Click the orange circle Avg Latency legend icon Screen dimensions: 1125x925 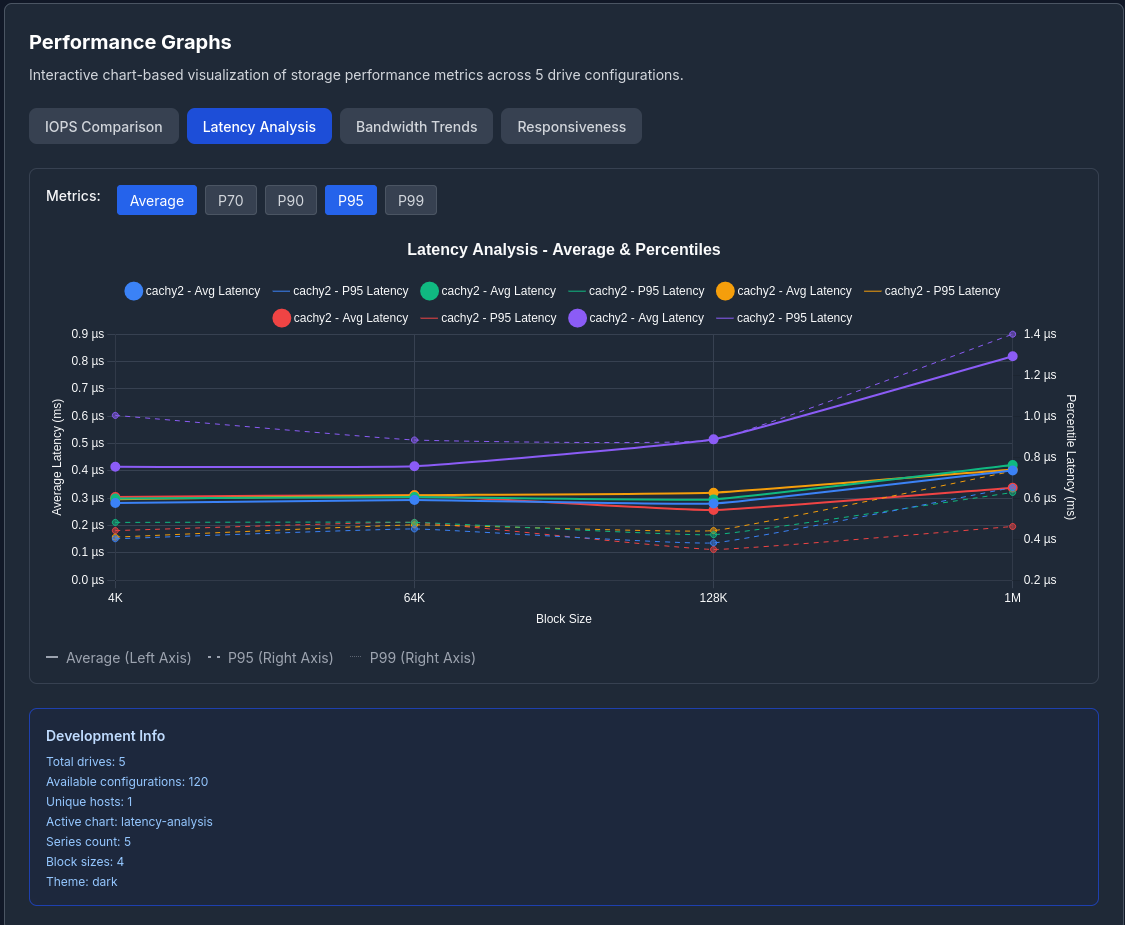pyautogui.click(x=725, y=291)
